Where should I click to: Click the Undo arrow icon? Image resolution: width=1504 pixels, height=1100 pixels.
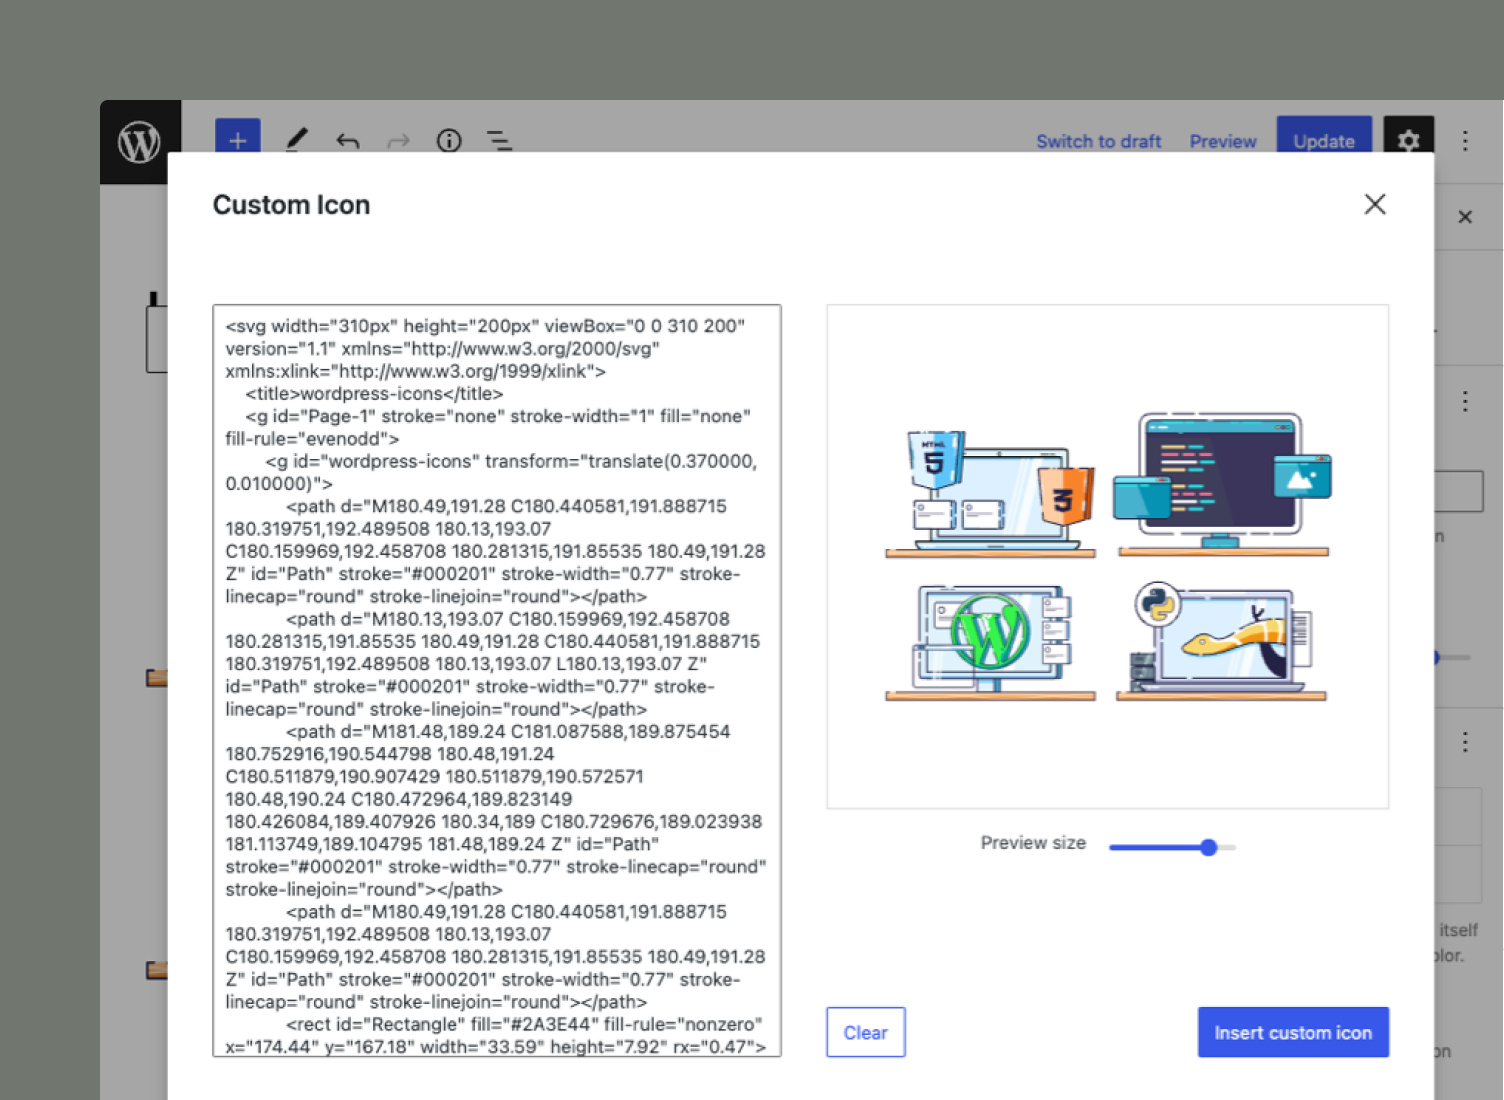(x=347, y=141)
